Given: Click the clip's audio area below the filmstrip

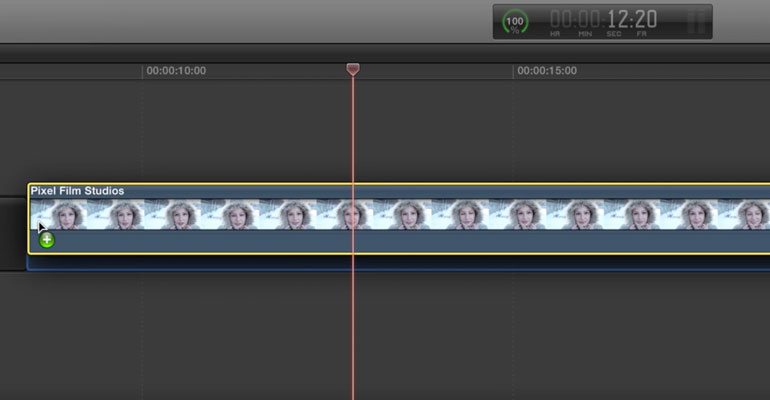Looking at the screenshot, I should point(399,240).
